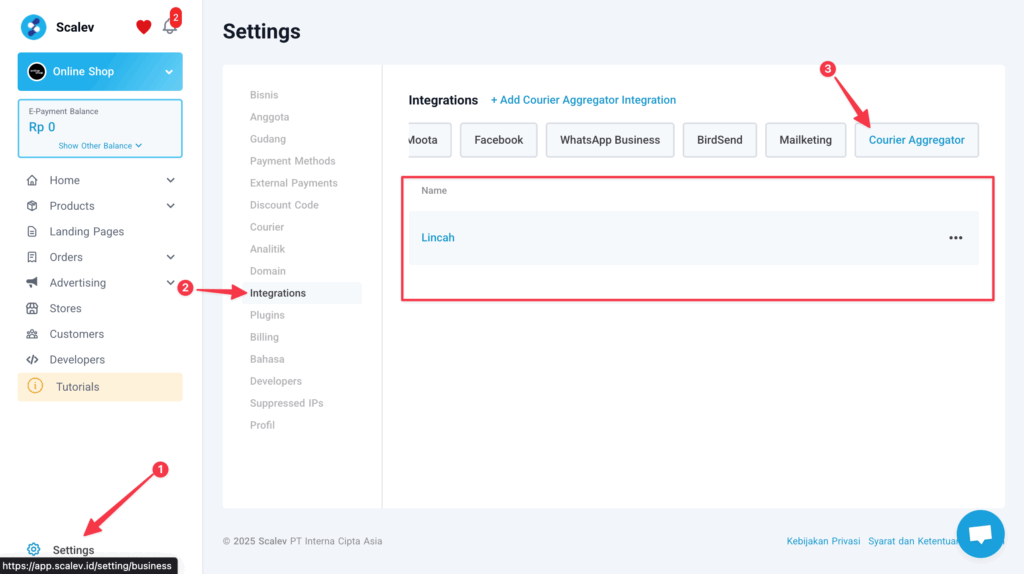Screen dimensions: 1024x574
Task: Go to Customers in sidebar
Action: pos(76,334)
